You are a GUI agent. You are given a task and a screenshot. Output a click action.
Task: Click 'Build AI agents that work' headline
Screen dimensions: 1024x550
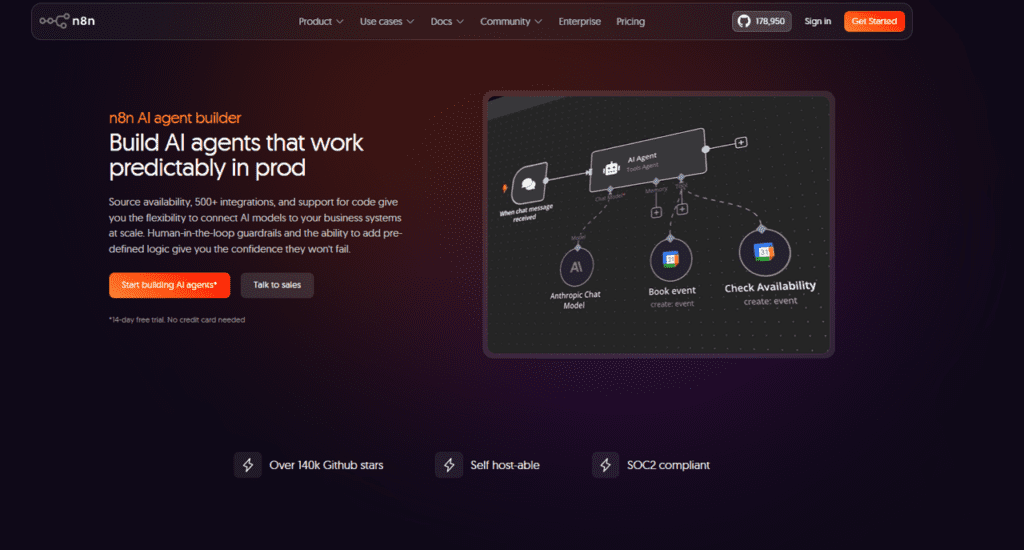click(x=236, y=142)
